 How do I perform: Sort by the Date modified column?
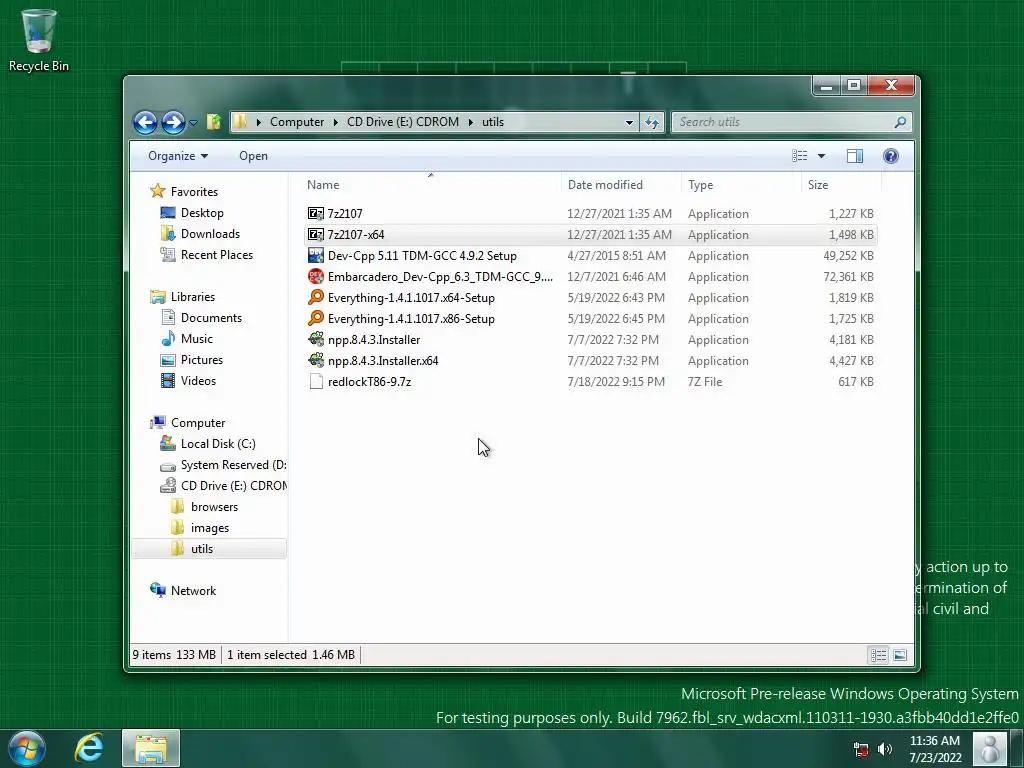pyautogui.click(x=621, y=185)
